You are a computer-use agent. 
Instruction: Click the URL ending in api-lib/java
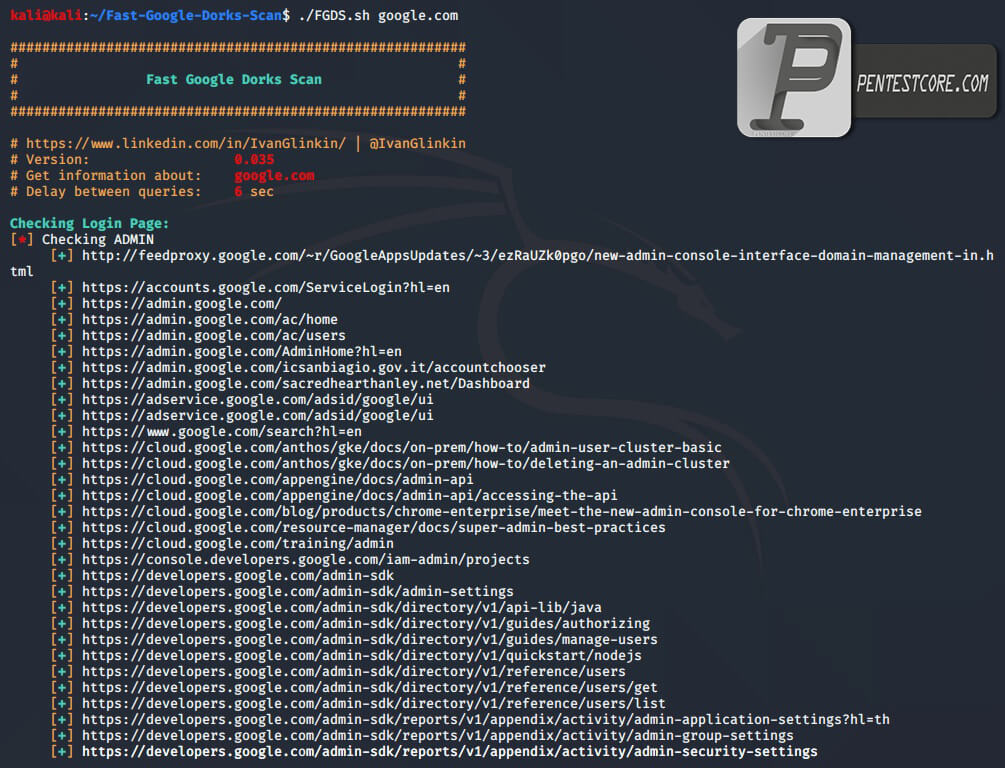tap(342, 608)
